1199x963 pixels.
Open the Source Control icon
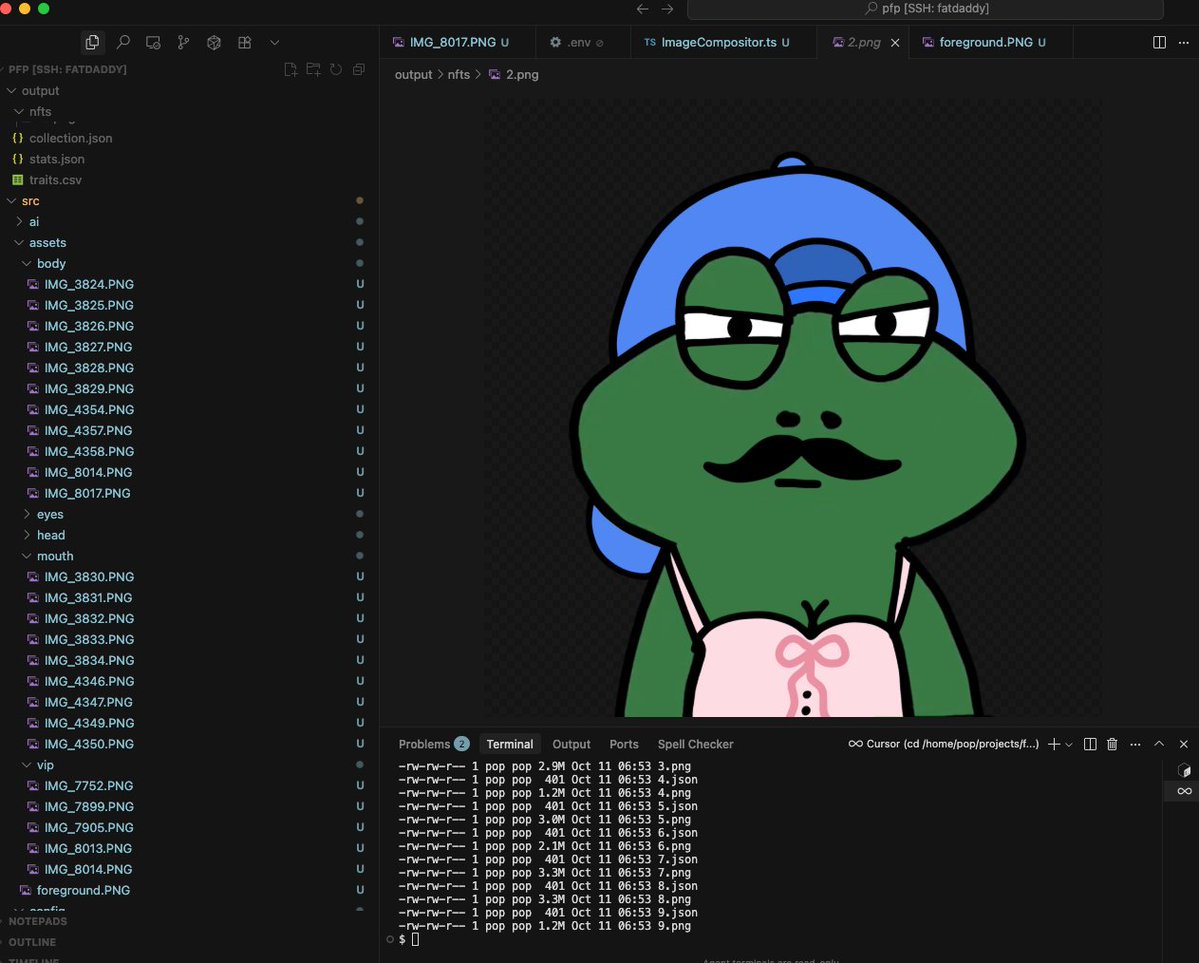pyautogui.click(x=184, y=43)
